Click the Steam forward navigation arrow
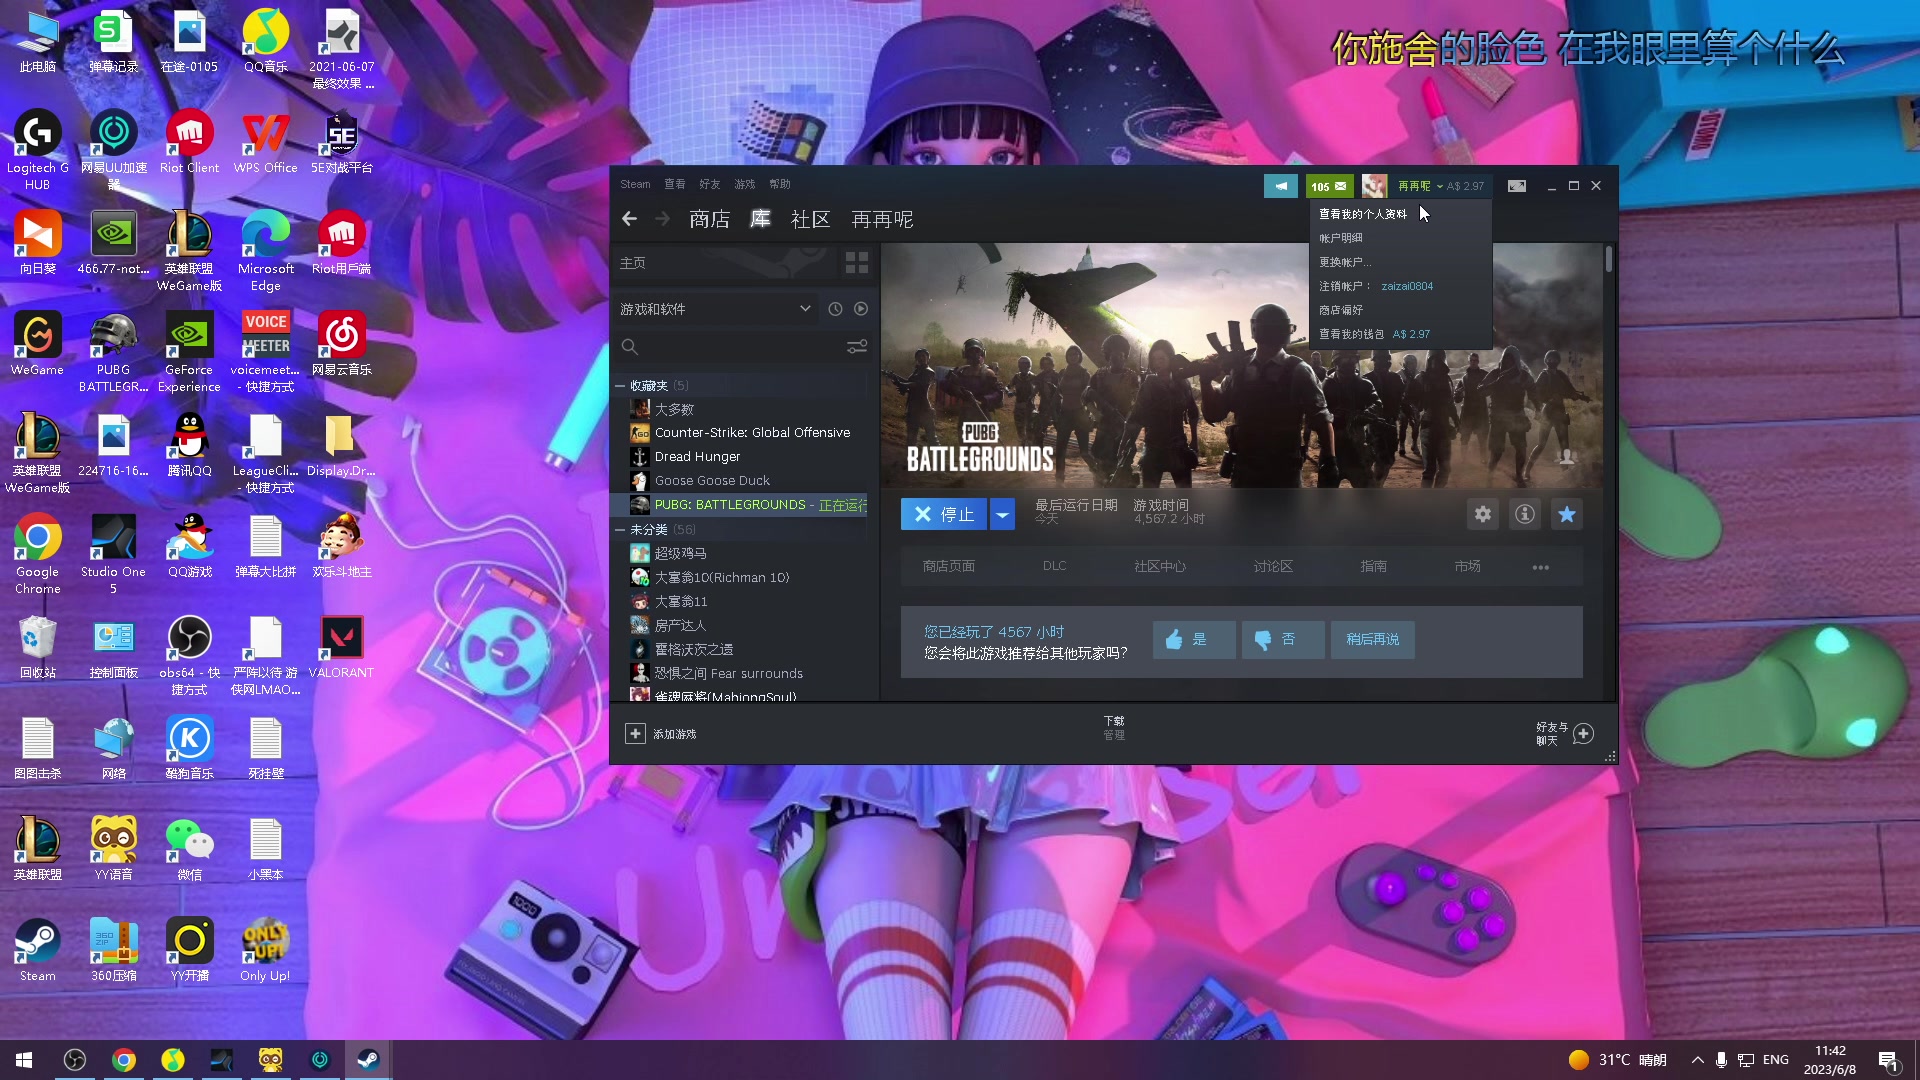Viewport: 1920px width, 1080px height. point(662,219)
